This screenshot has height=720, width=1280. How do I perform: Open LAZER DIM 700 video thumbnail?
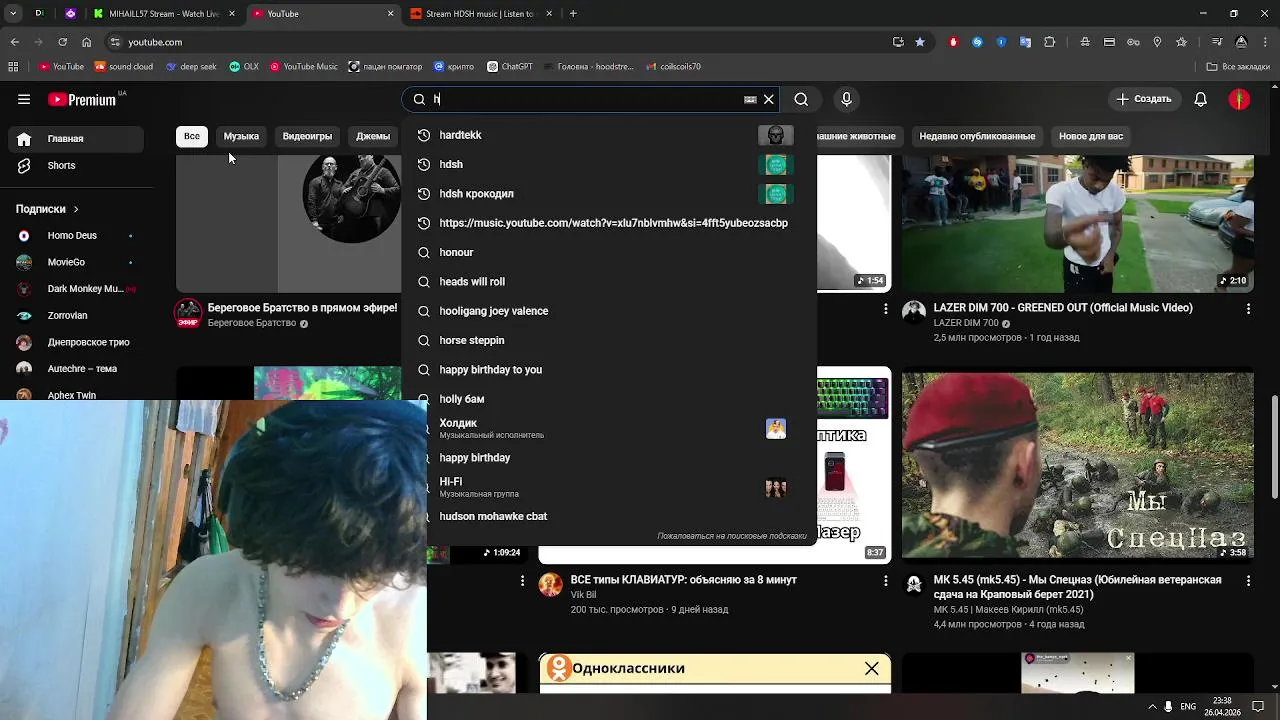(x=1077, y=224)
